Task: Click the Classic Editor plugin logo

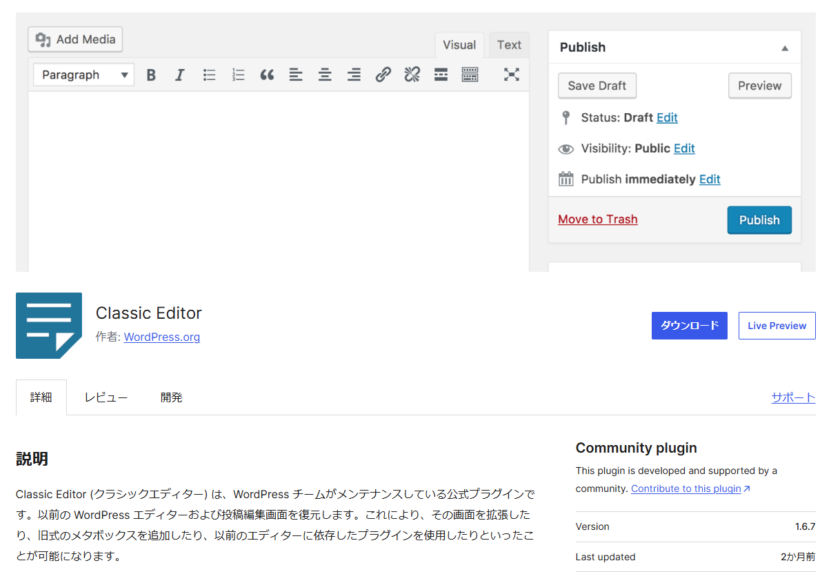Action: point(49,326)
